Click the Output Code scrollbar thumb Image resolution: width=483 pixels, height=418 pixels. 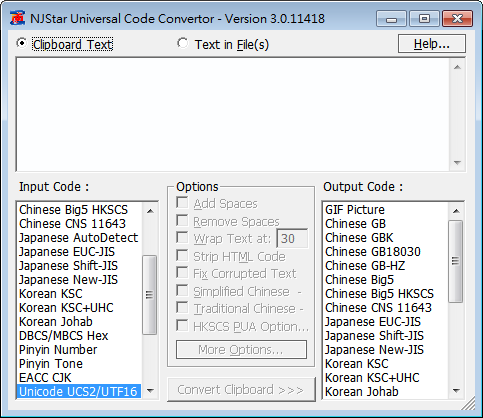[x=456, y=261]
